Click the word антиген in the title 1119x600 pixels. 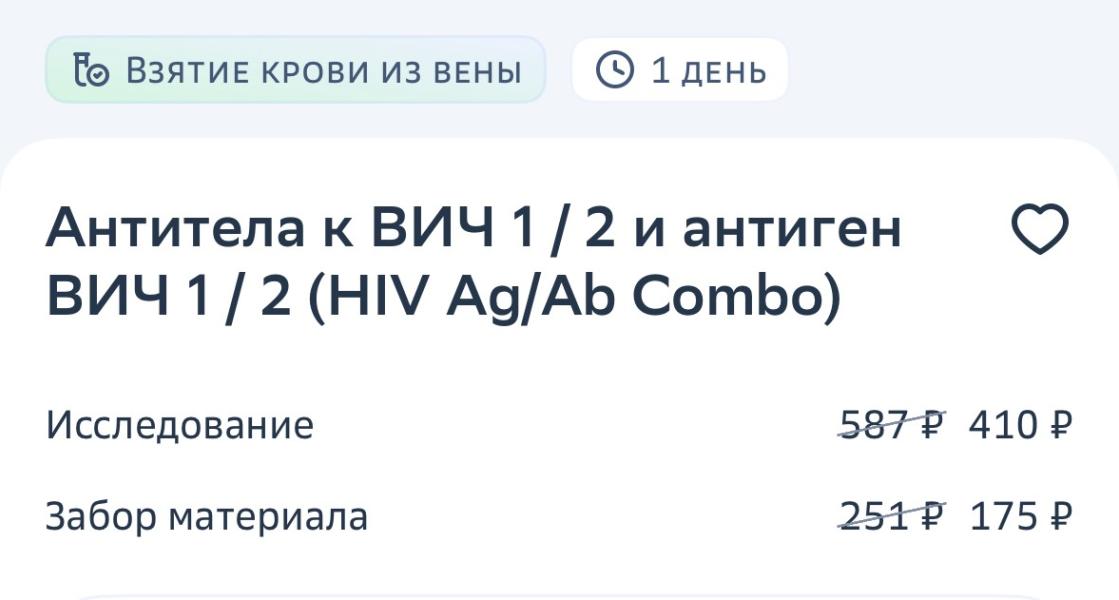click(792, 228)
